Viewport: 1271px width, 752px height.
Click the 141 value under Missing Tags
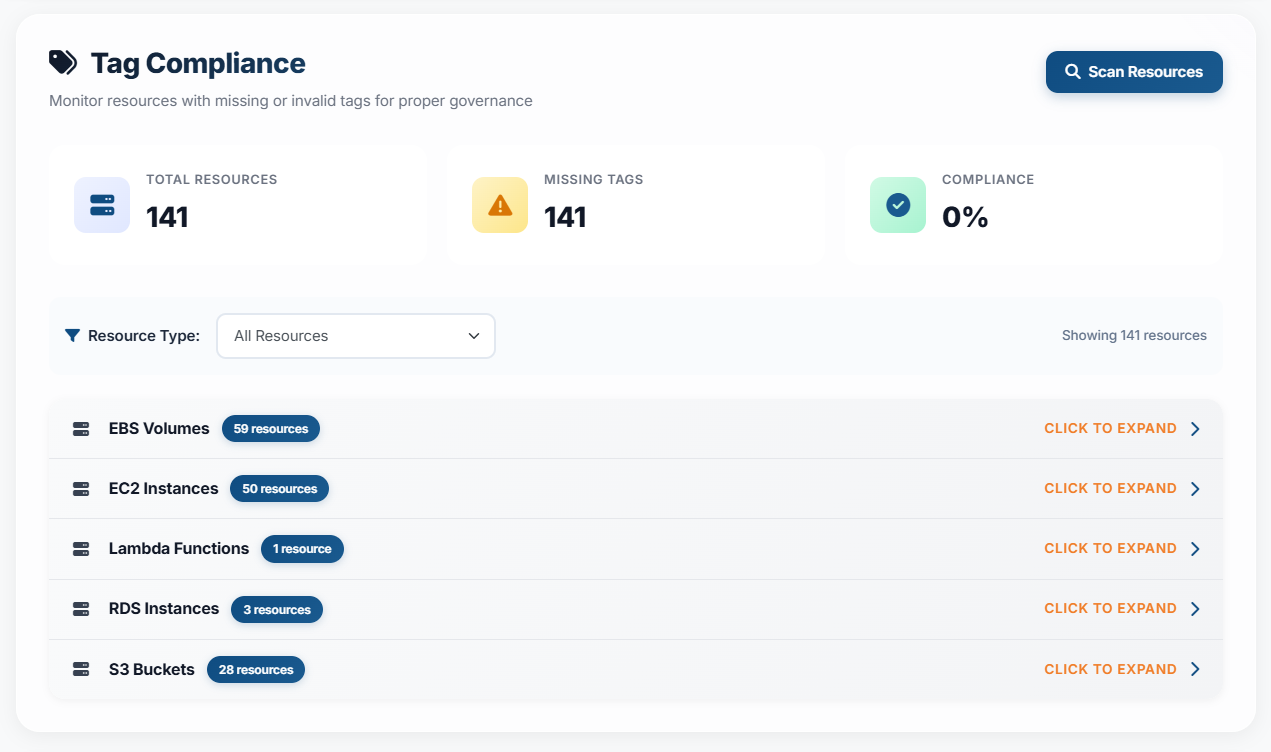click(x=565, y=217)
